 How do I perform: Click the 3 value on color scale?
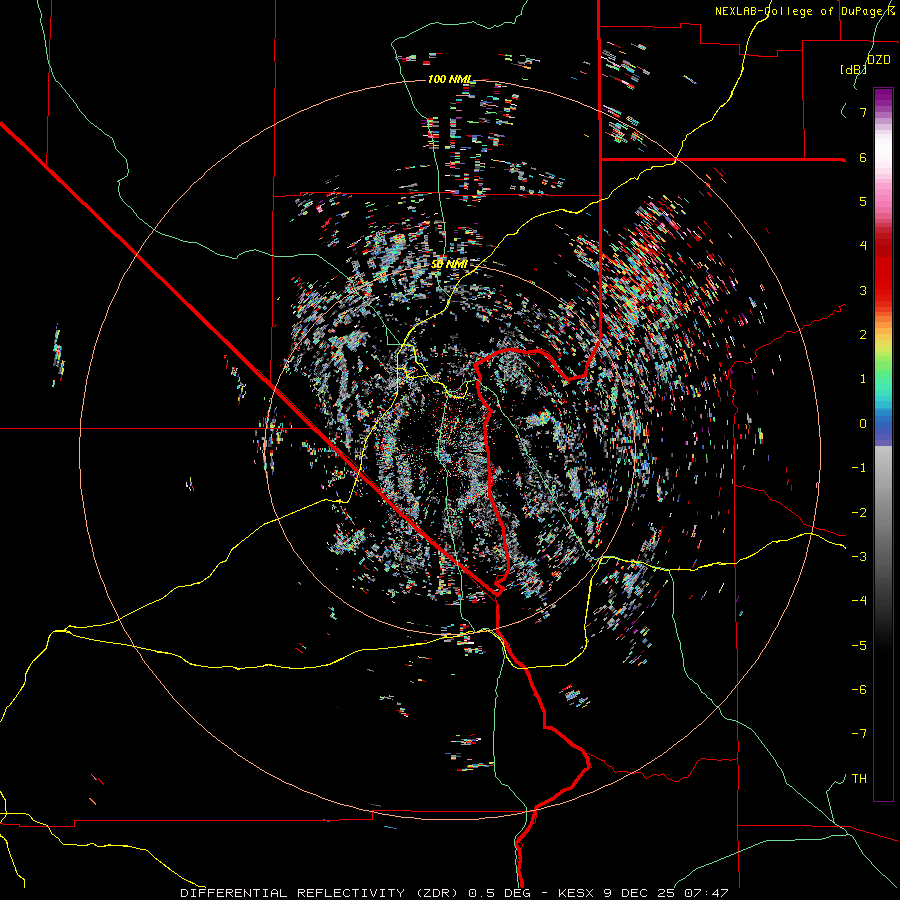tap(863, 290)
